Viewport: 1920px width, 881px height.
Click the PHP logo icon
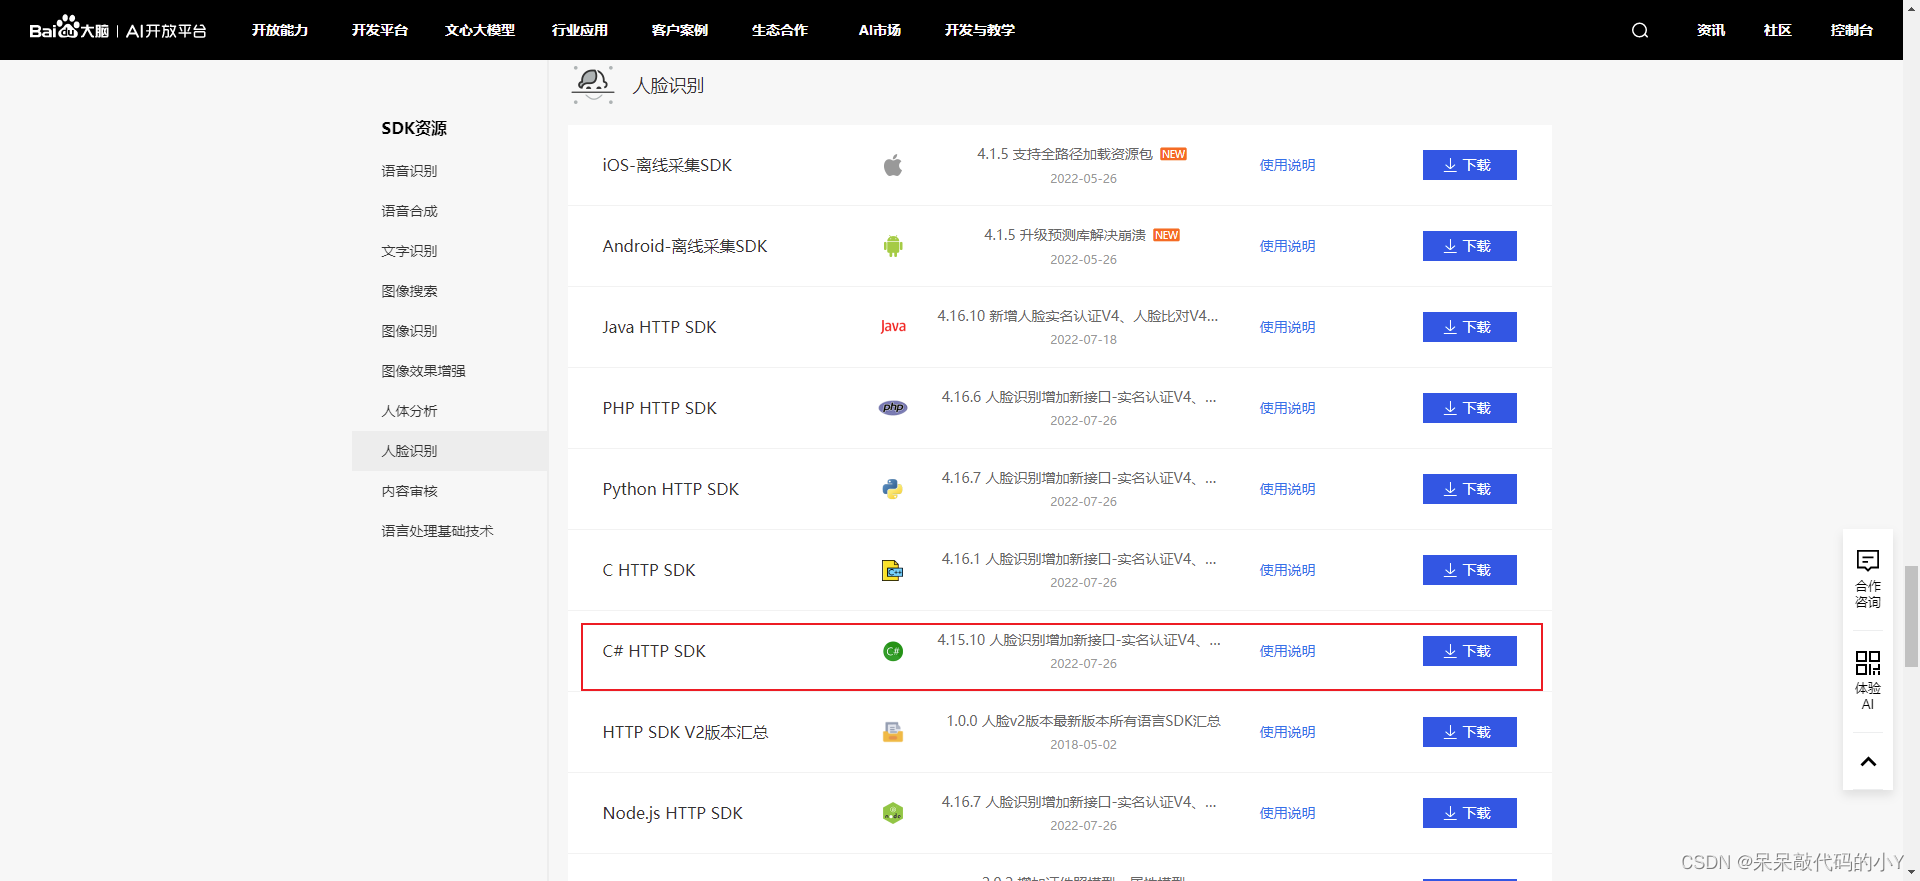coord(893,408)
